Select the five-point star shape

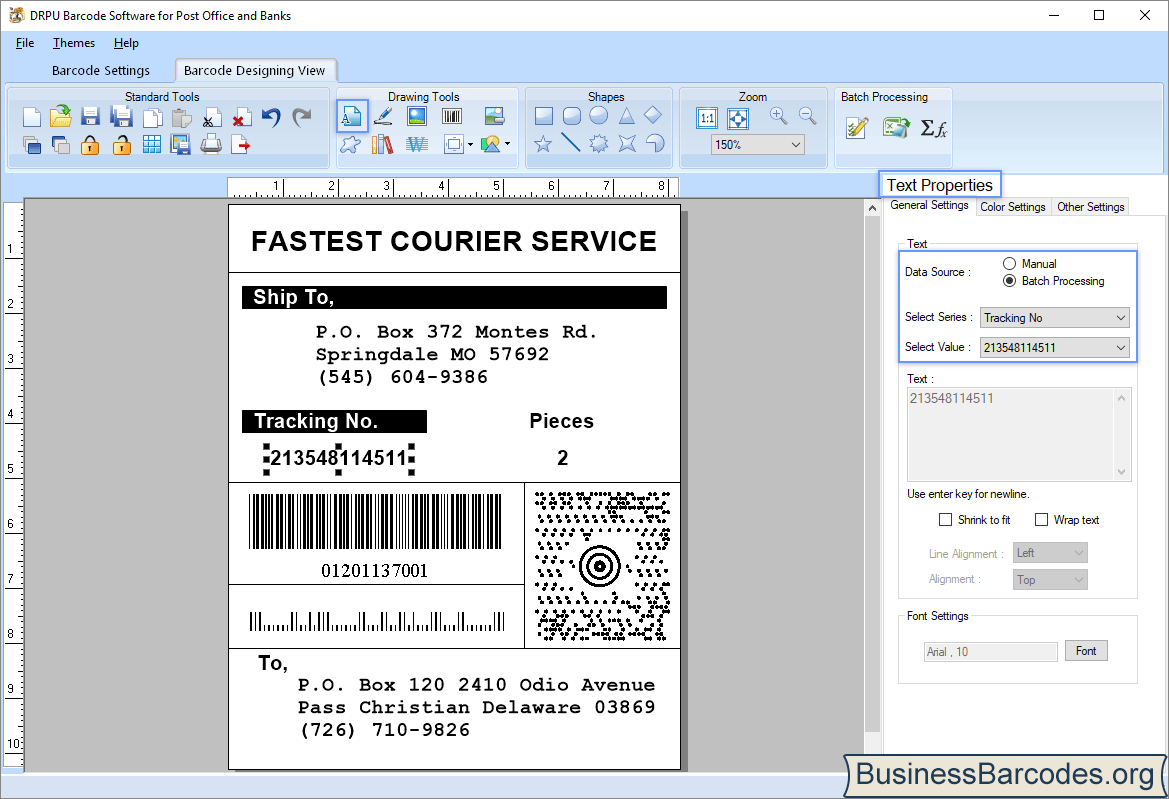(x=543, y=144)
